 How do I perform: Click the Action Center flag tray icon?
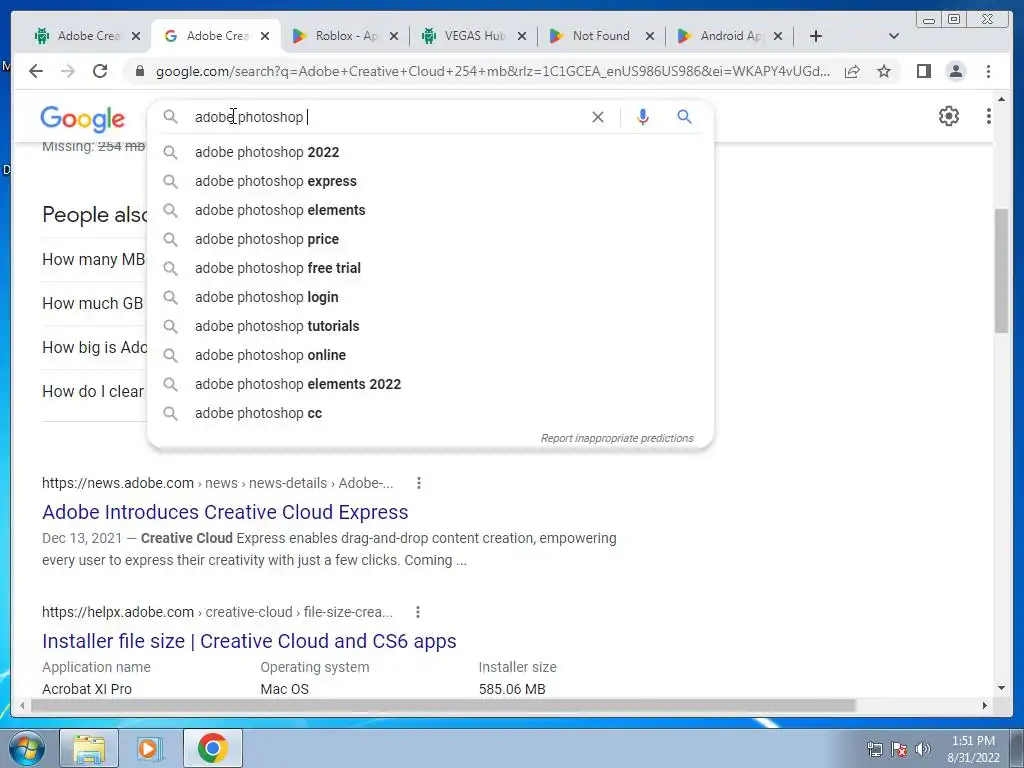(899, 749)
